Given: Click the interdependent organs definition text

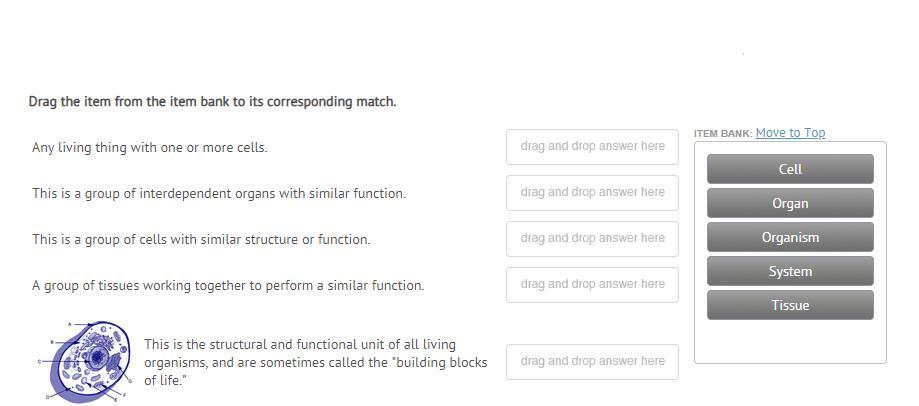Looking at the screenshot, I should point(219,193).
